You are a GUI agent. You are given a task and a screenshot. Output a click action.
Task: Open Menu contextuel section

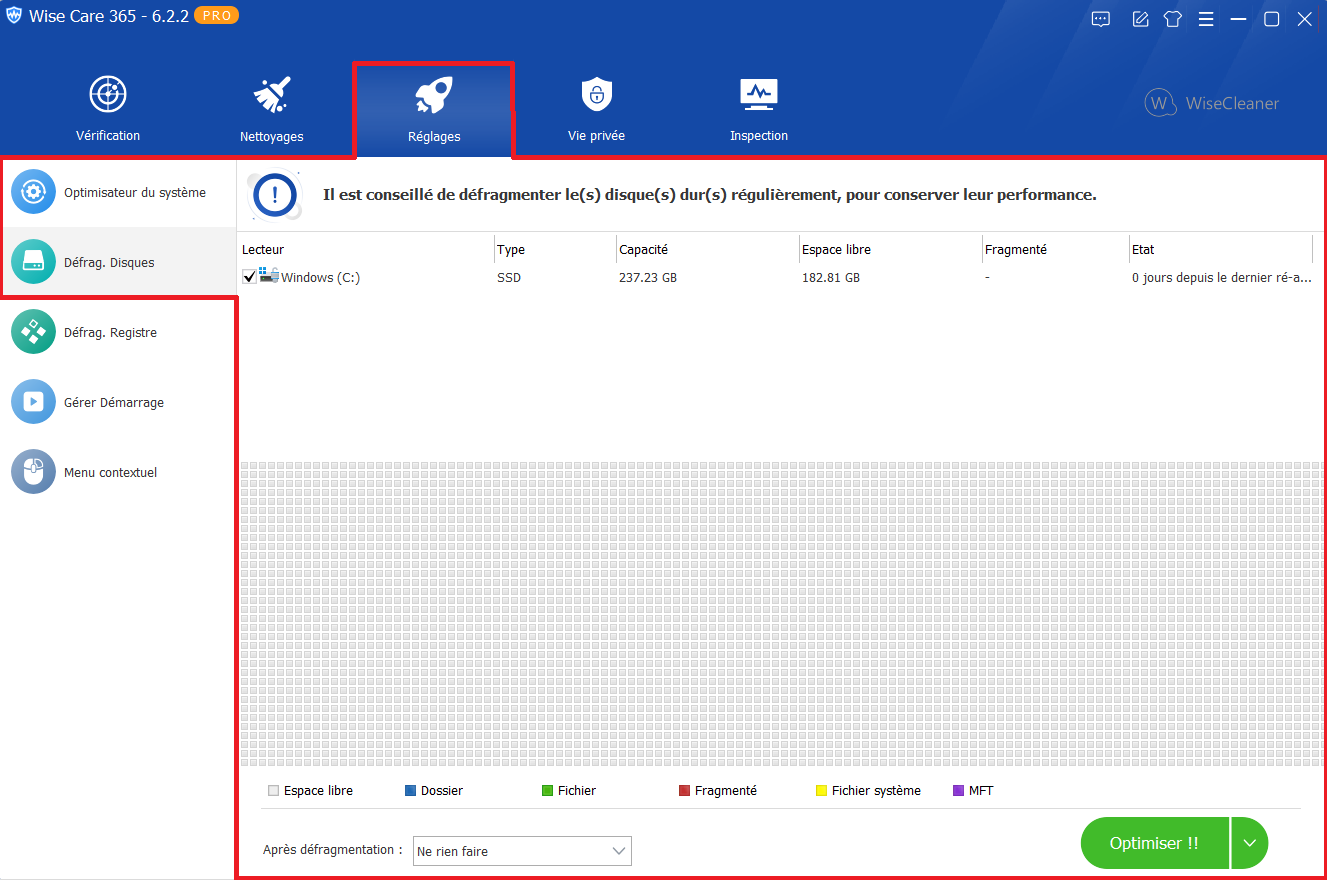[x=118, y=472]
